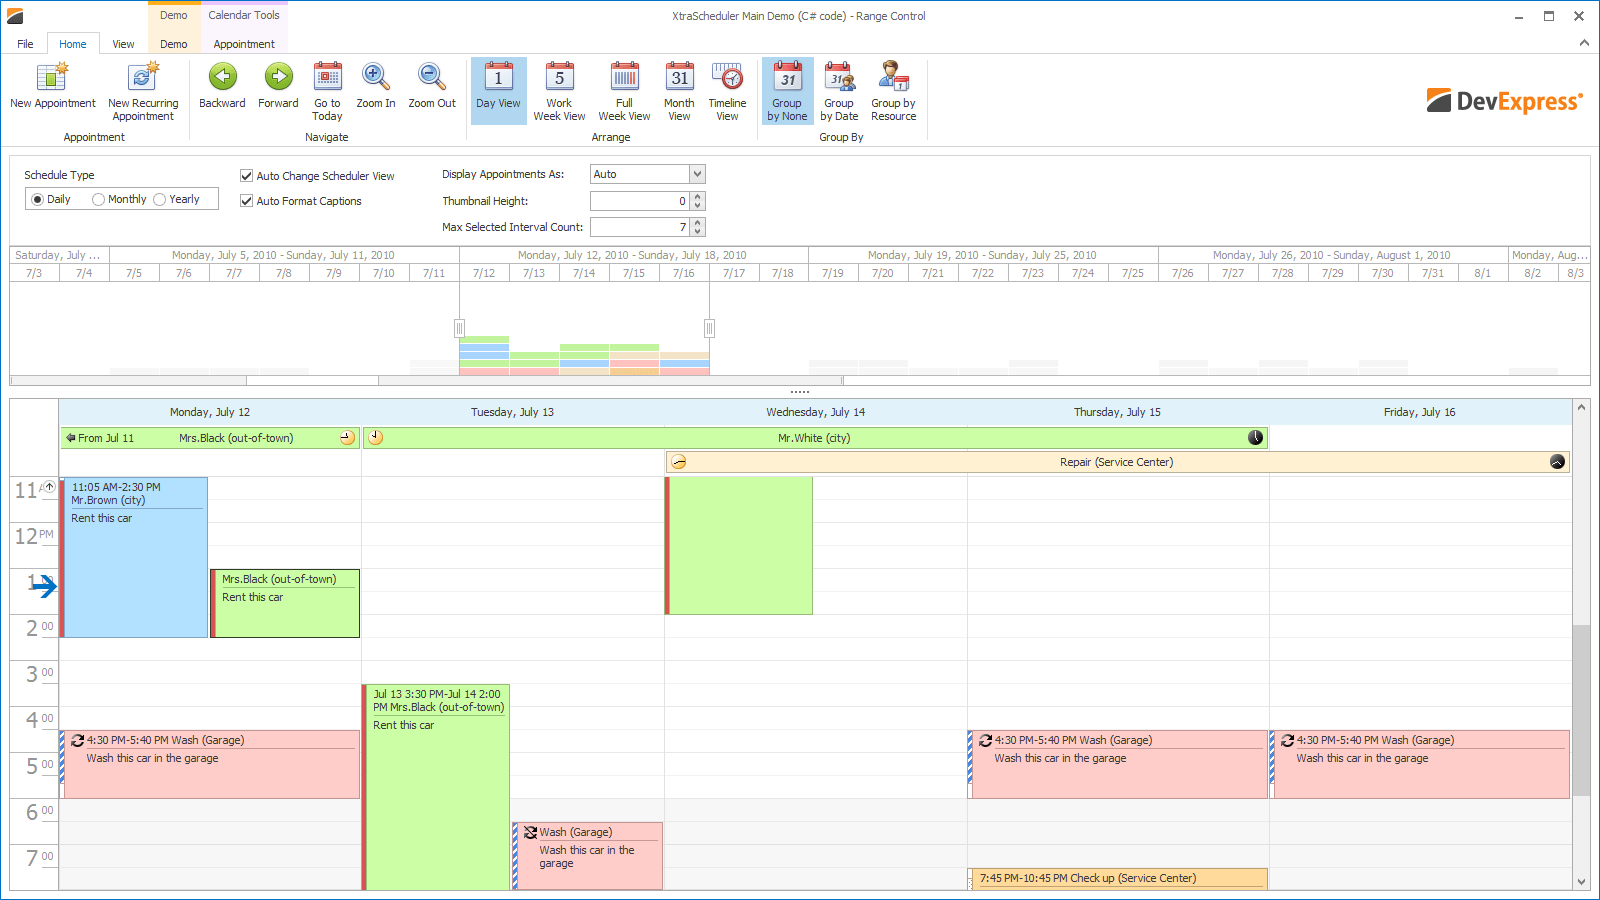Image resolution: width=1600 pixels, height=900 pixels.
Task: Click the scroll-up arrow near 11 AM
Action: [49, 486]
